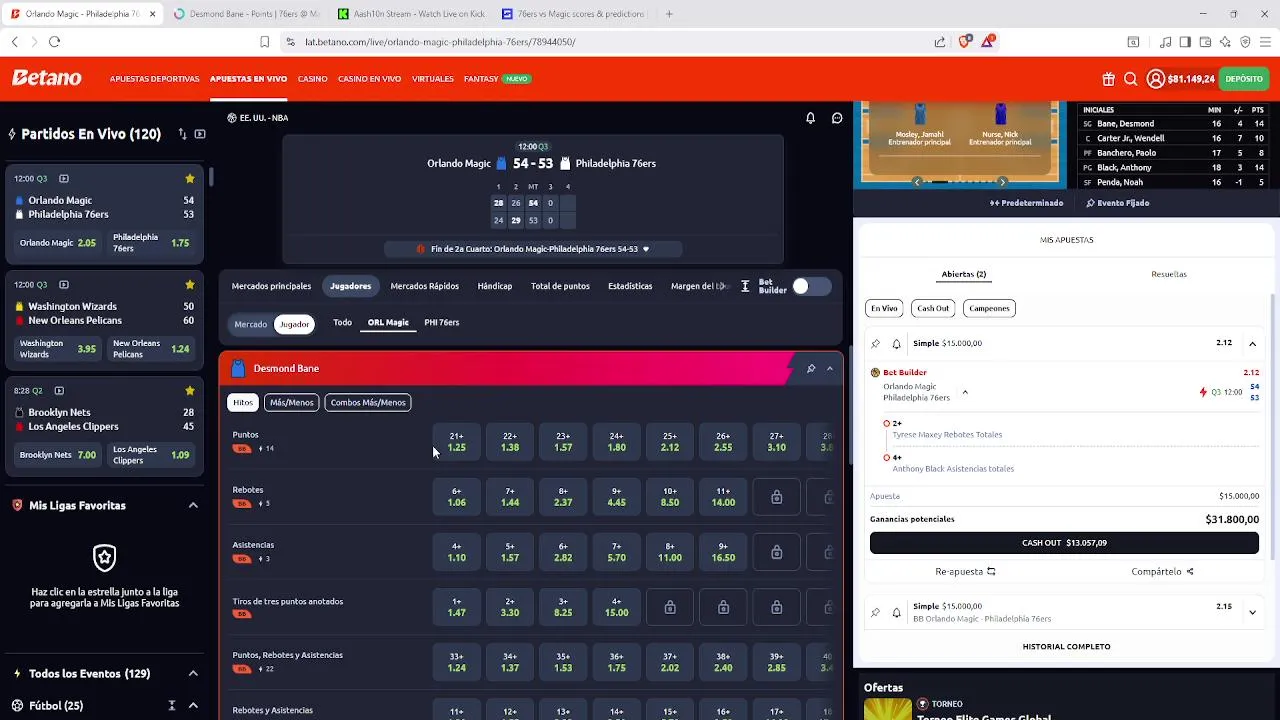Toggle the Bet Builder switch
Viewport: 1280px width, 720px height.
811,287
